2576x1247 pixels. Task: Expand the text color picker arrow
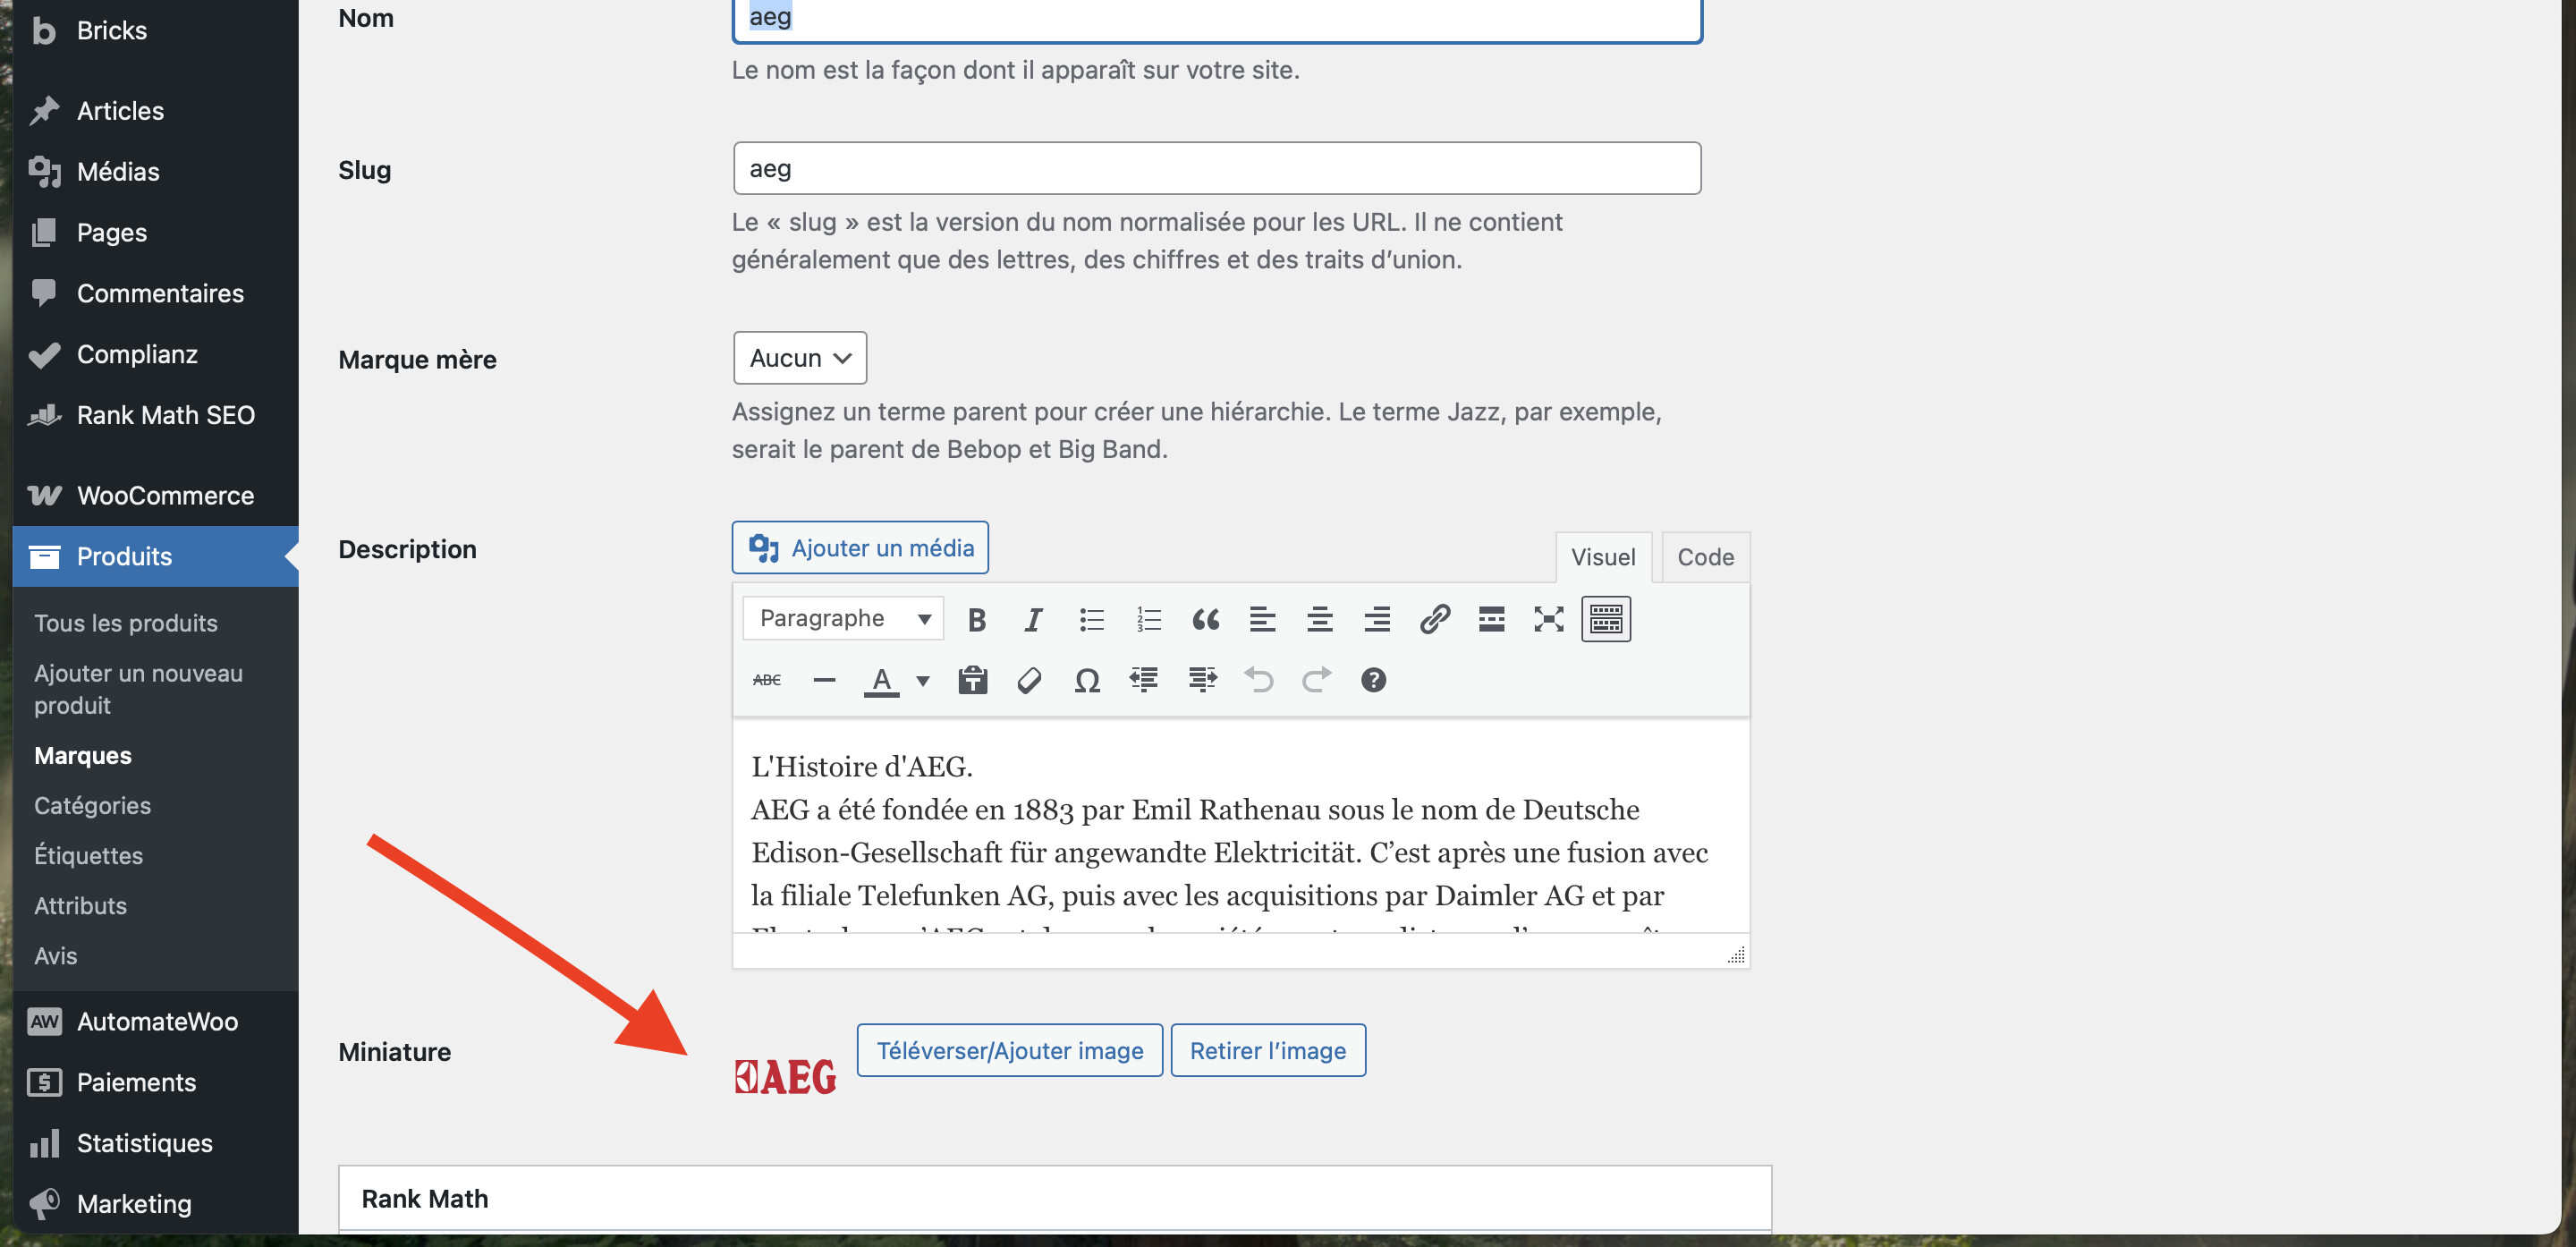pos(923,681)
